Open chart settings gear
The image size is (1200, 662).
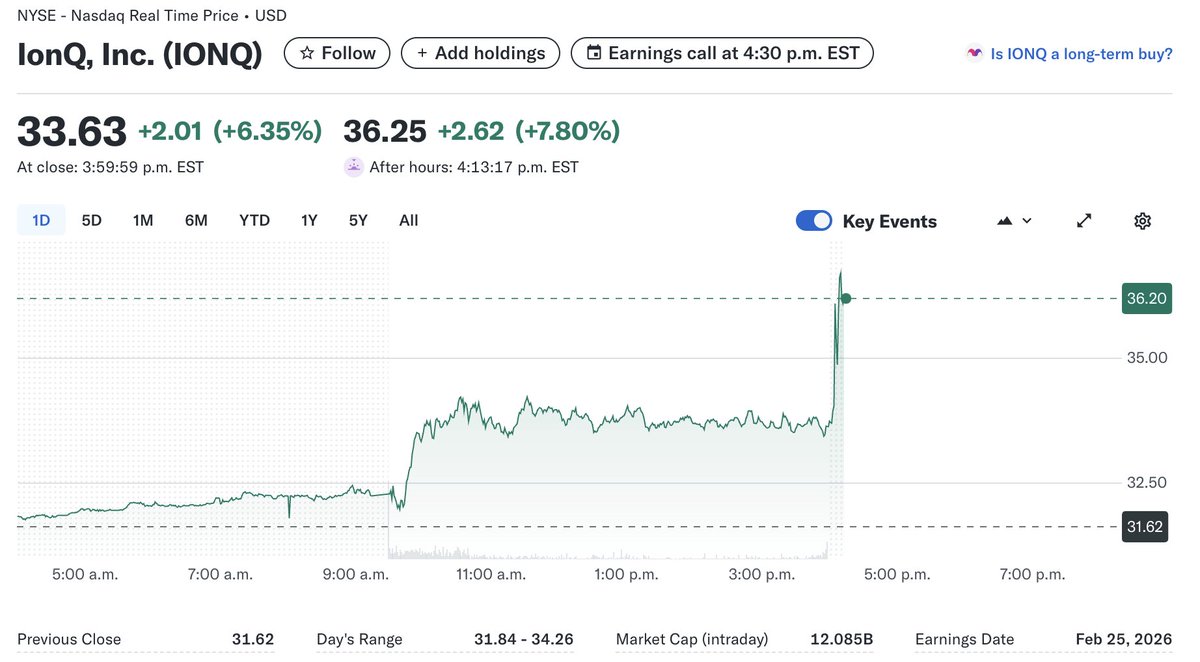tap(1143, 221)
